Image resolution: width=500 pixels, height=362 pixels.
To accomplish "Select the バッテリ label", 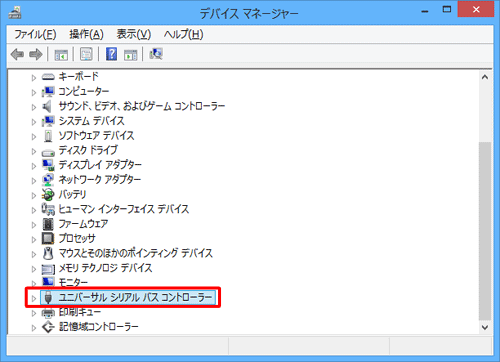I will pos(72,194).
